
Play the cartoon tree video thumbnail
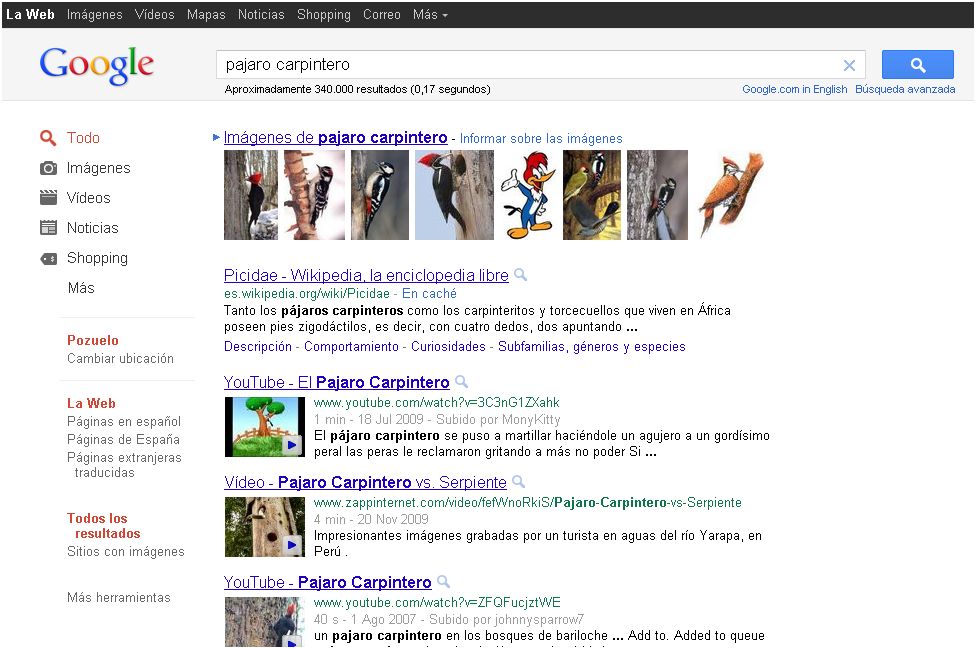pyautogui.click(x=265, y=427)
